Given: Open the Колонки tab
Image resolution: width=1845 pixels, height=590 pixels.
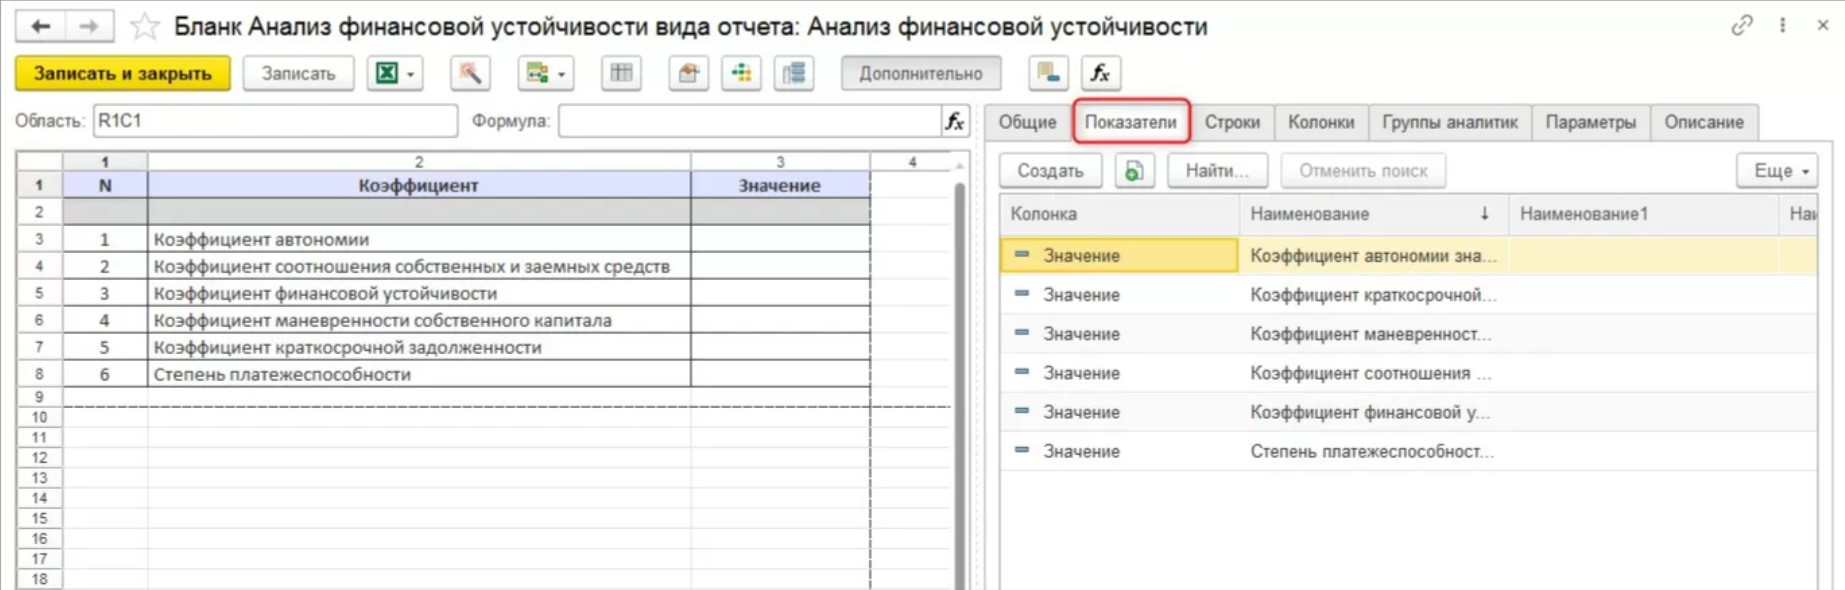Looking at the screenshot, I should (x=1321, y=122).
